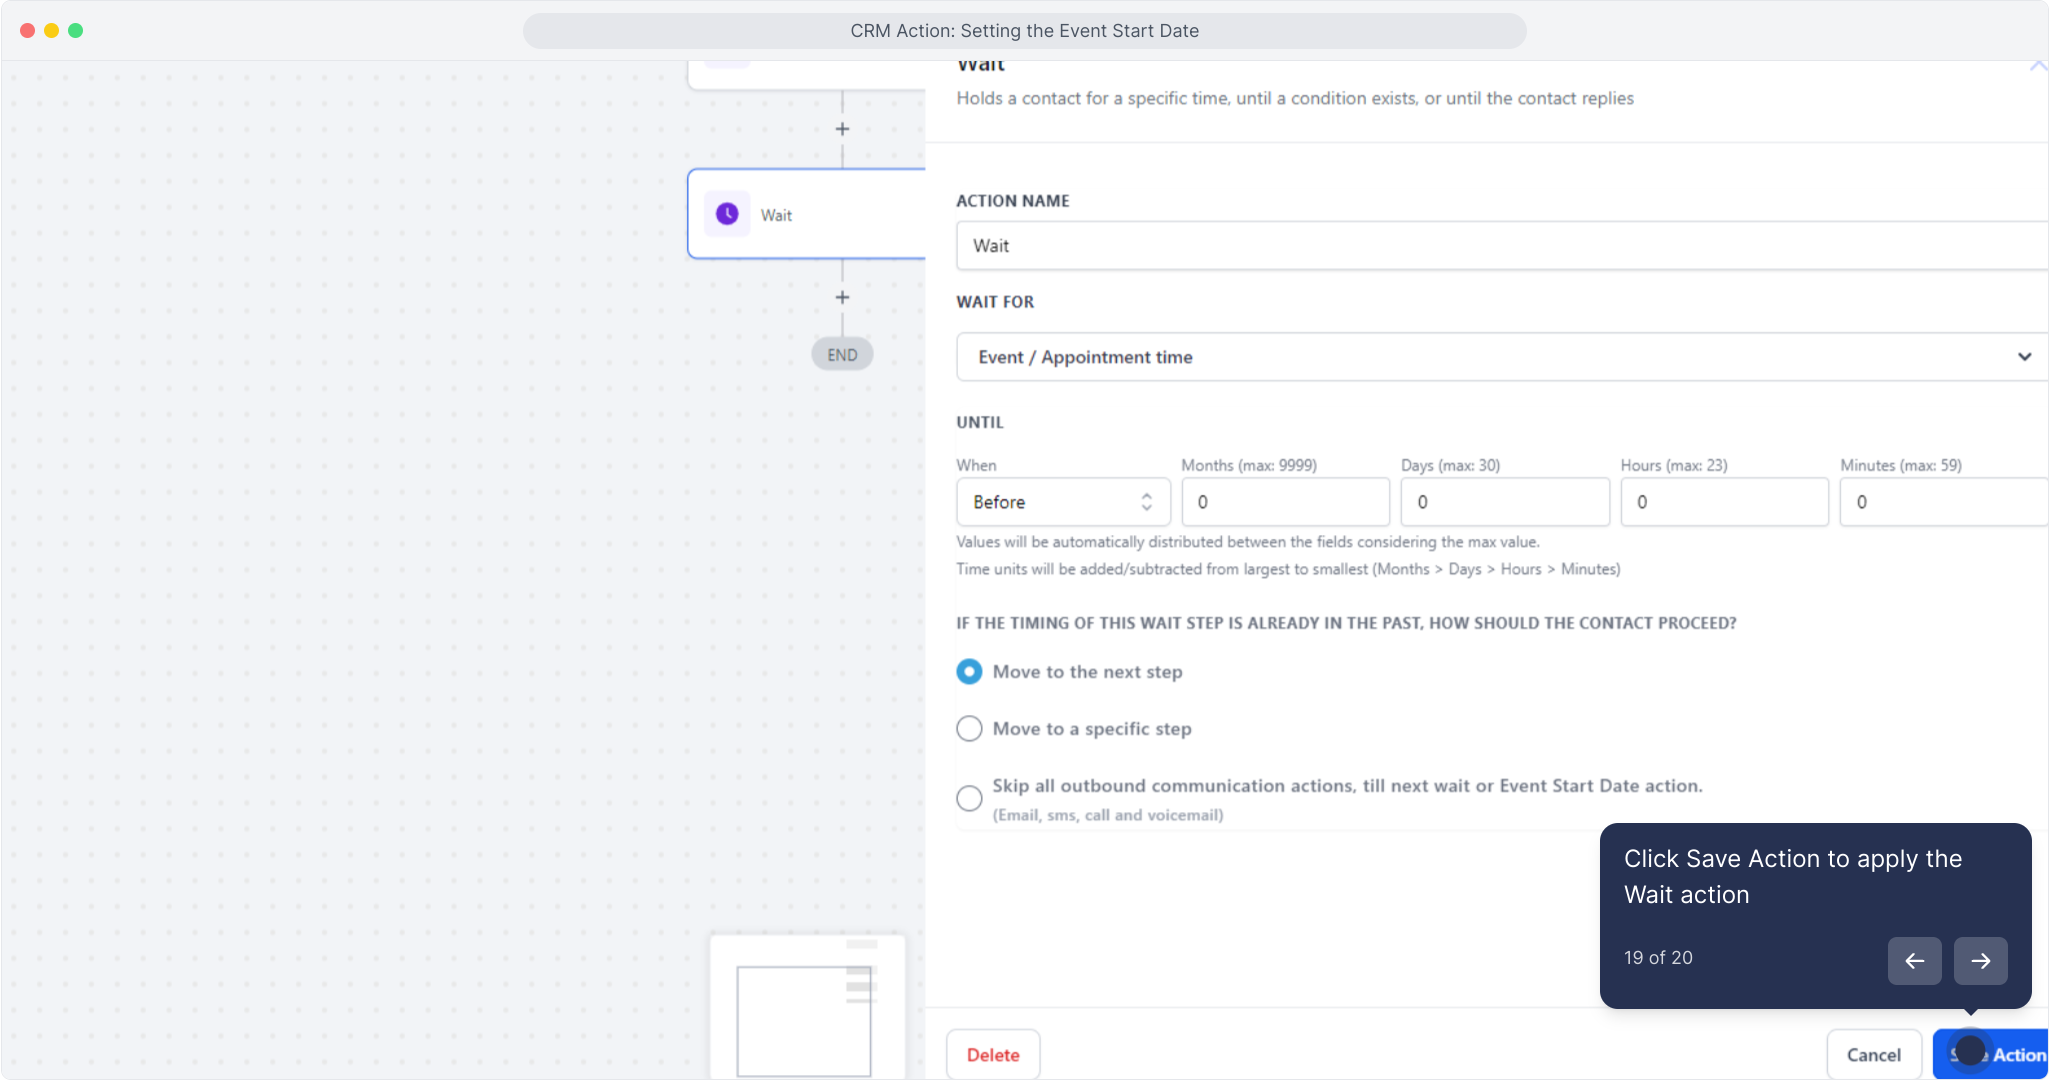Click the Delete button

(993, 1055)
